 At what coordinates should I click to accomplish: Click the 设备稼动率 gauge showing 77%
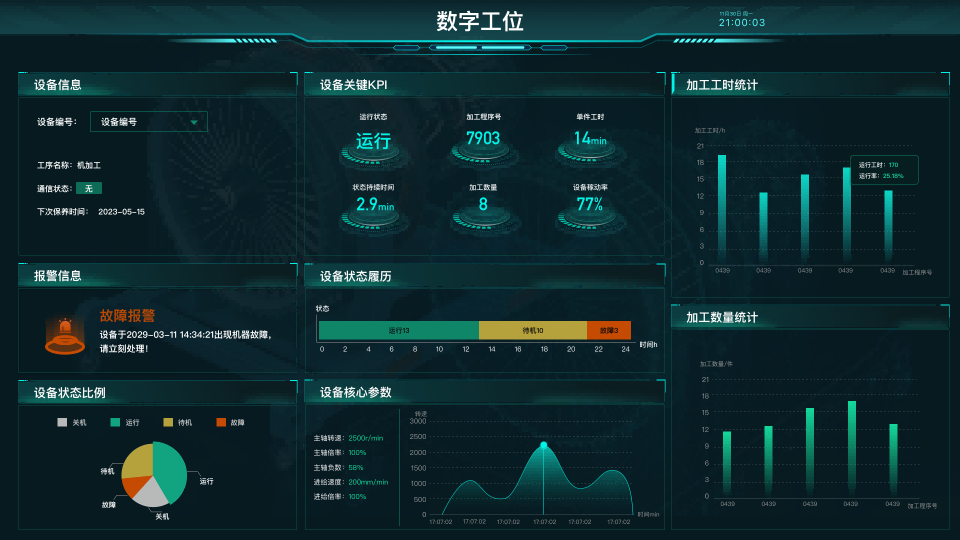590,206
